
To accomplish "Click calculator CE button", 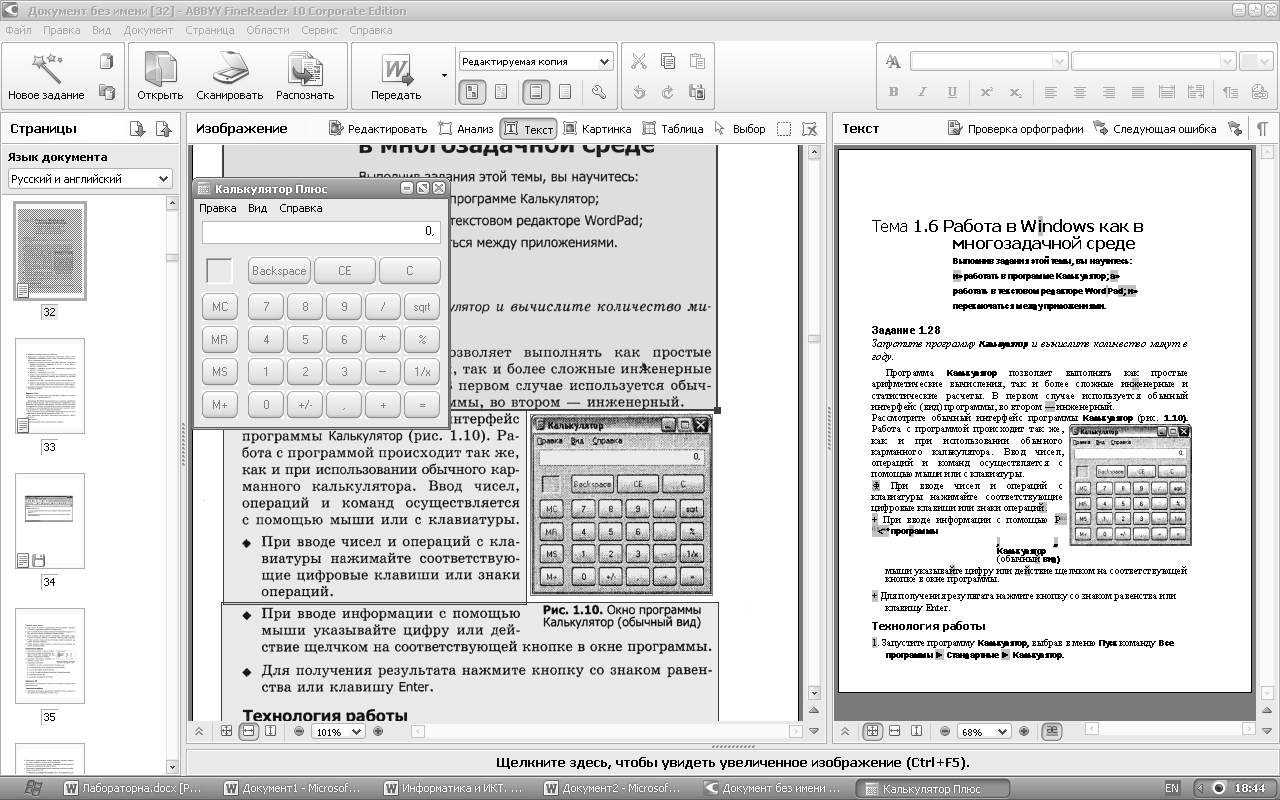I will point(345,270).
